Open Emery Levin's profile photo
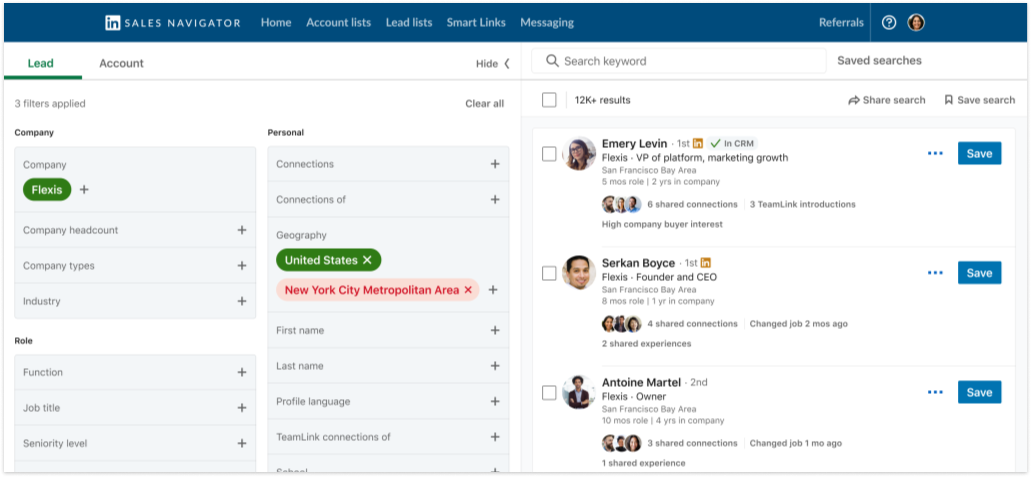Screen dimensions: 1032x477 (x=579, y=153)
